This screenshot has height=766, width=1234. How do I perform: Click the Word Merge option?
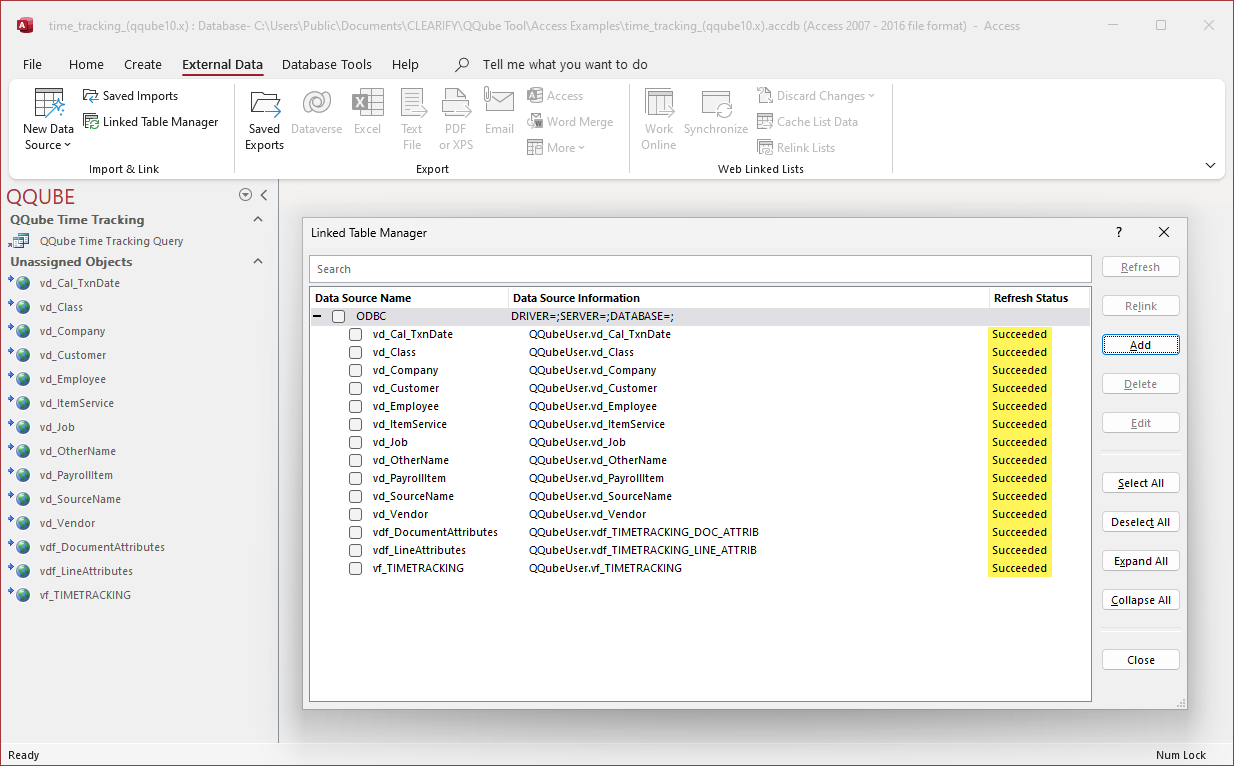coord(570,122)
